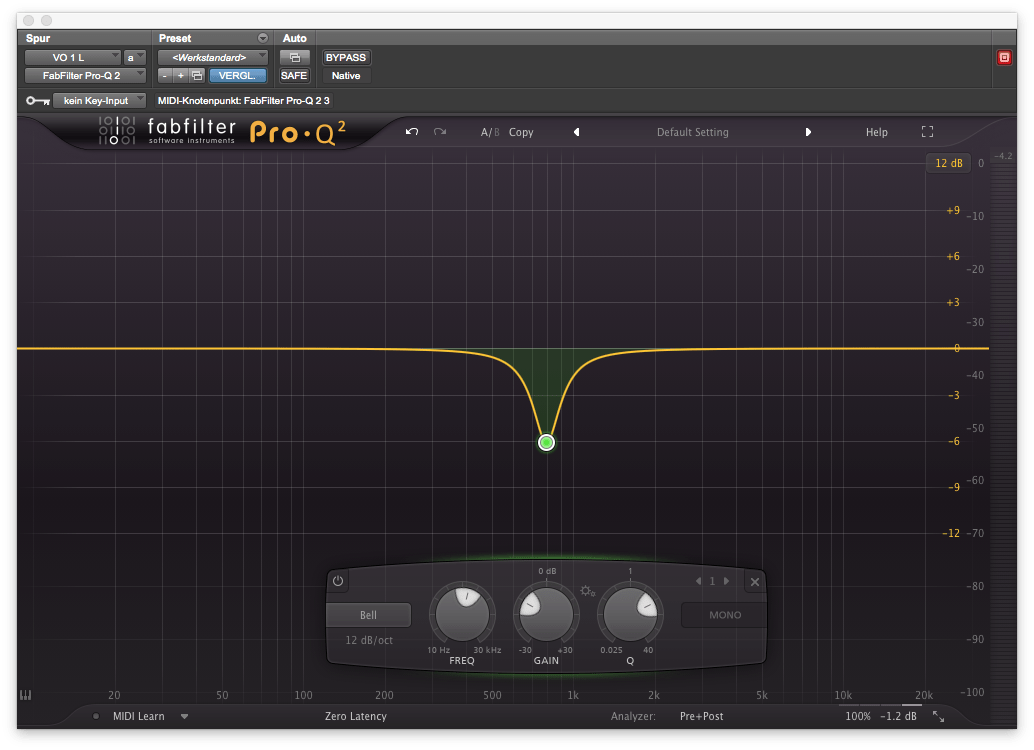Screen dimensions: 1034x750
Task: Click the previous preset minus button
Action: [164, 76]
